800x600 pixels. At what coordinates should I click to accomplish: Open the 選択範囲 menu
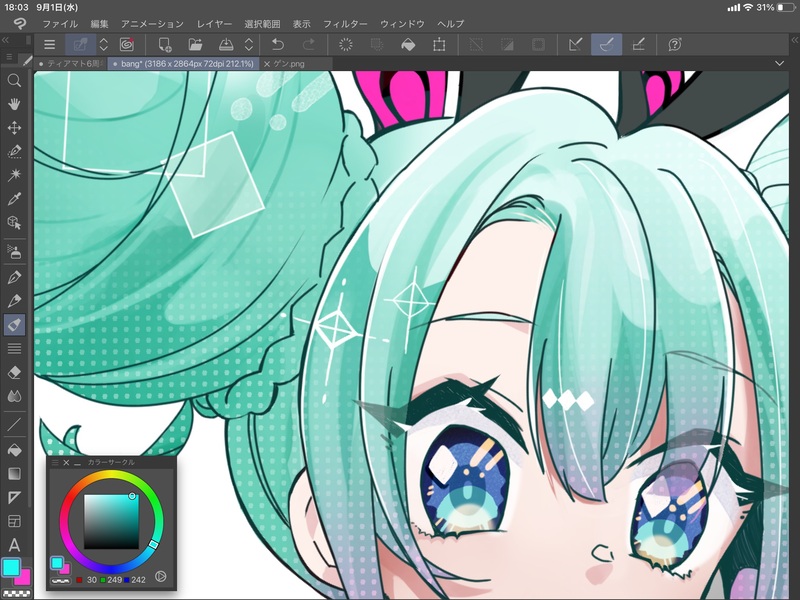click(x=262, y=24)
